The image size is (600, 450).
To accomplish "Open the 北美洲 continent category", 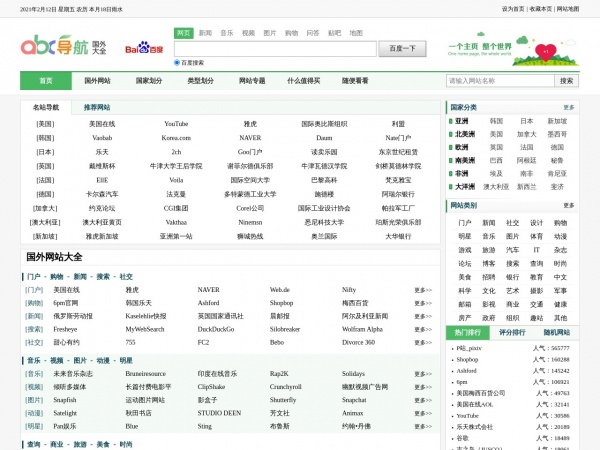I will [x=465, y=134].
